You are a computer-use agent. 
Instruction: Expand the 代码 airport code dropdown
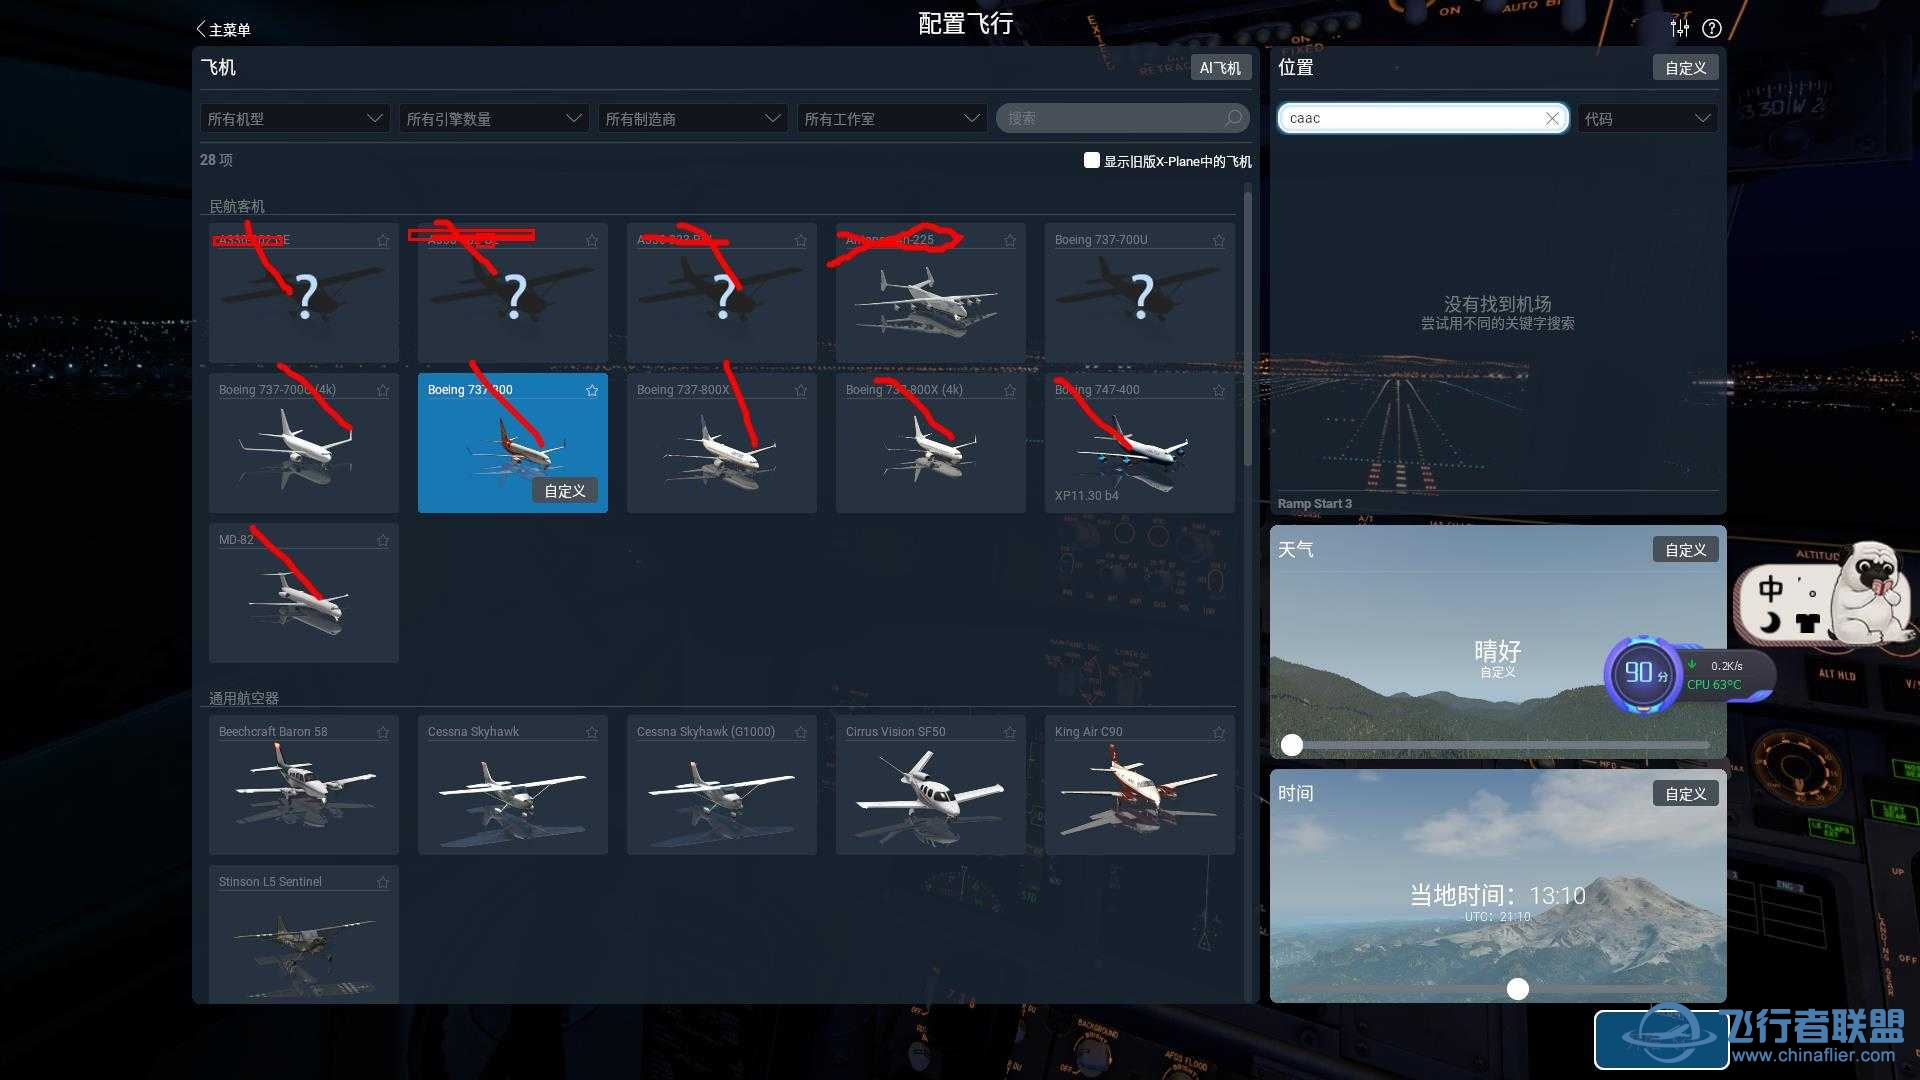(x=1647, y=118)
